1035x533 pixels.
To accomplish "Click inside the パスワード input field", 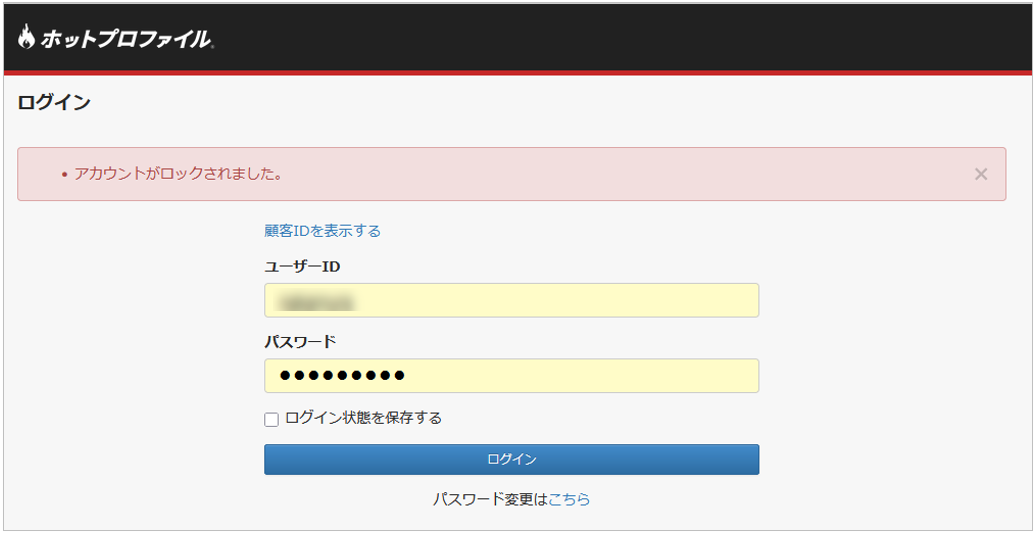I will pos(580,376).
